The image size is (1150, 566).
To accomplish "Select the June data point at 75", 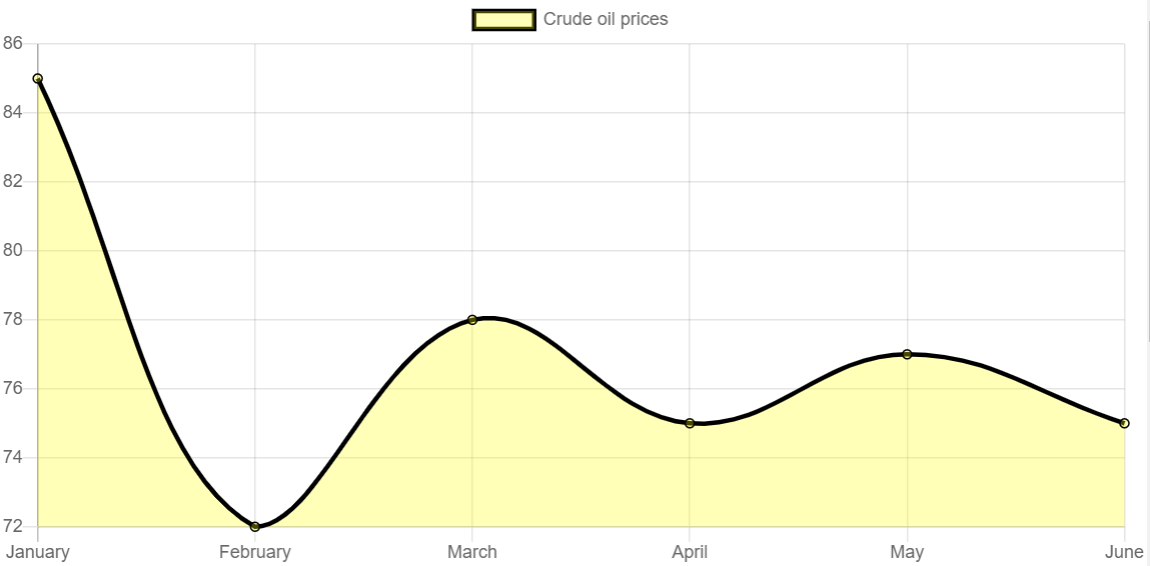I will click(x=1124, y=423).
